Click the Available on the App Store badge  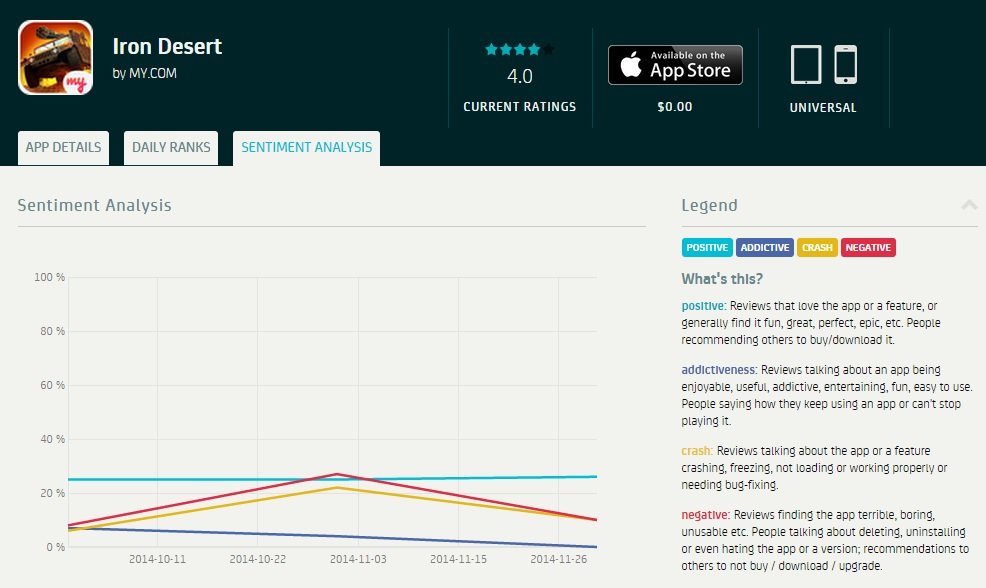pos(675,65)
